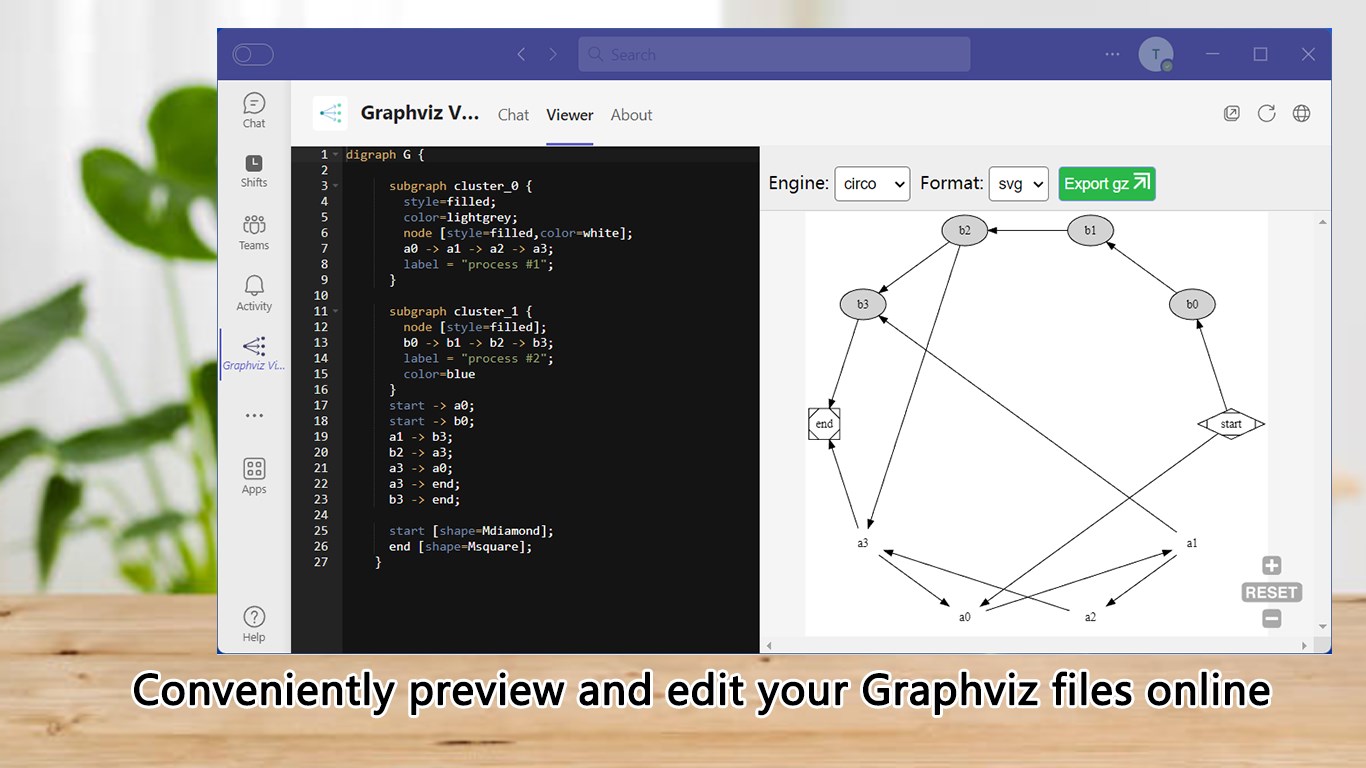The height and width of the screenshot is (768, 1366).
Task: Click the b2 node in graph
Action: pos(965,230)
